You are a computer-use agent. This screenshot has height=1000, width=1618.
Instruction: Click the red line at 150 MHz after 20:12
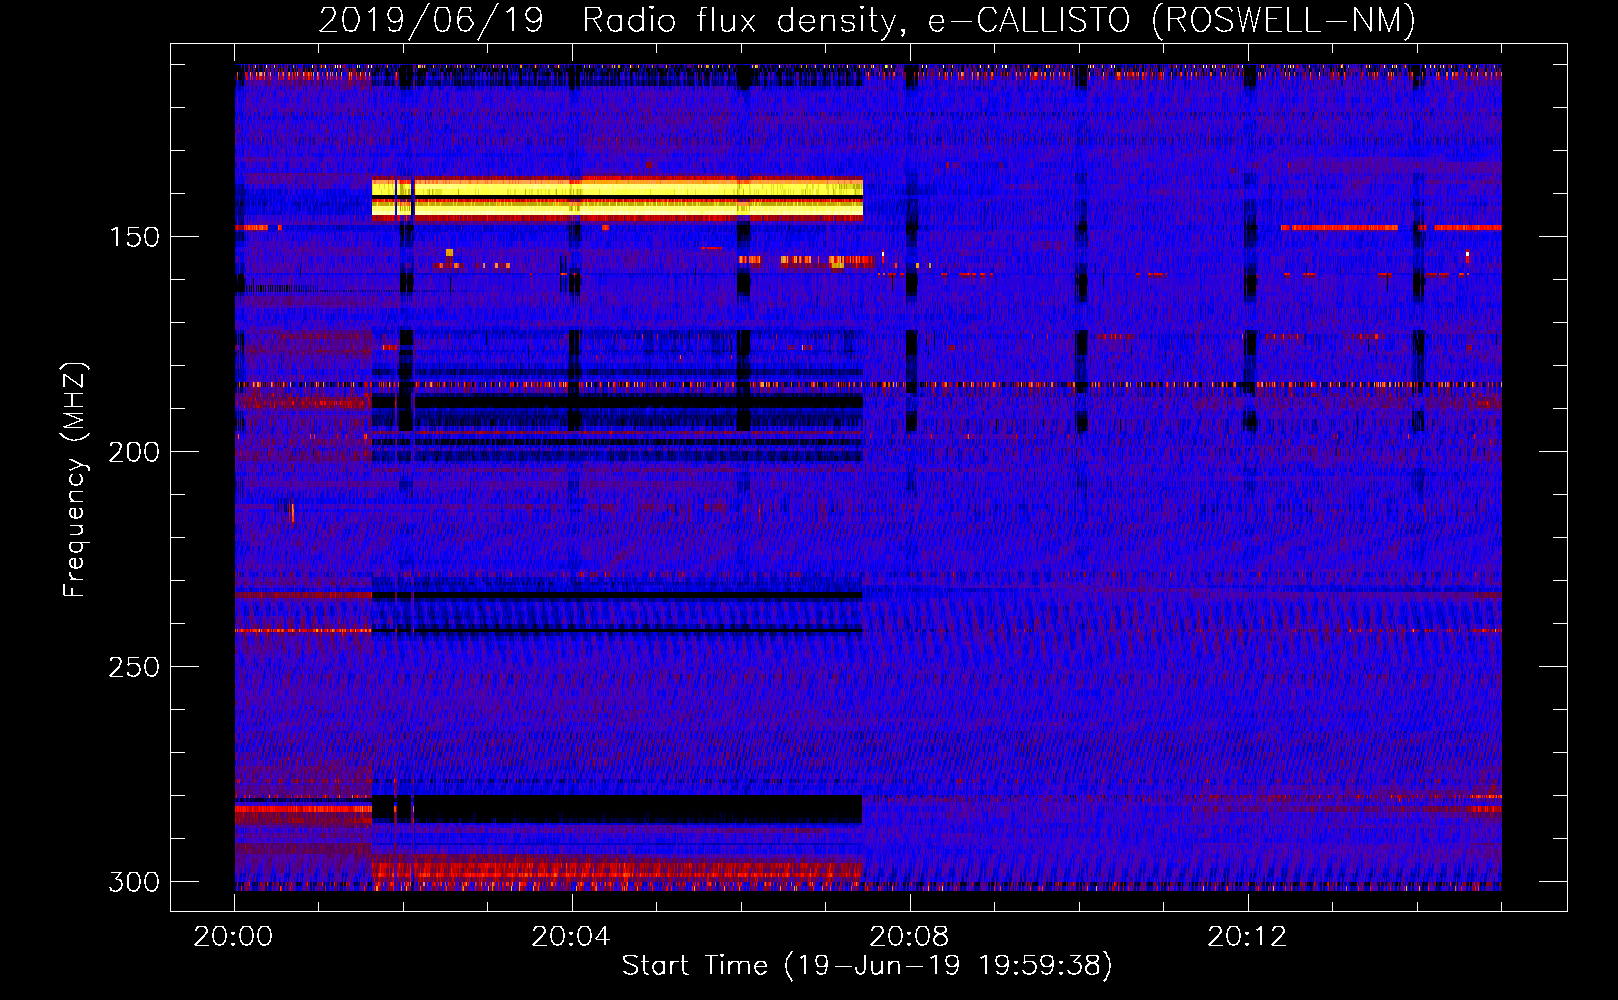point(1338,228)
